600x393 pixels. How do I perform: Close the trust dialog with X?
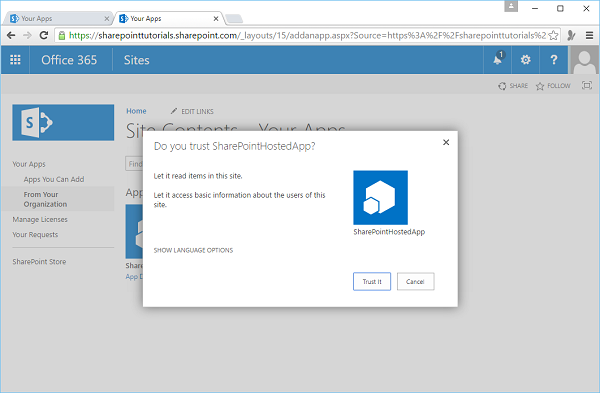[x=446, y=142]
